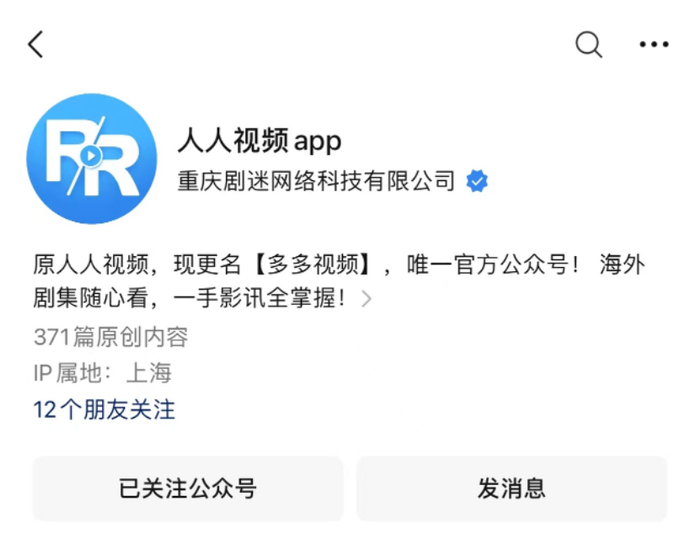
Task: Open the 12个朋友关注 friends list
Action: [104, 410]
